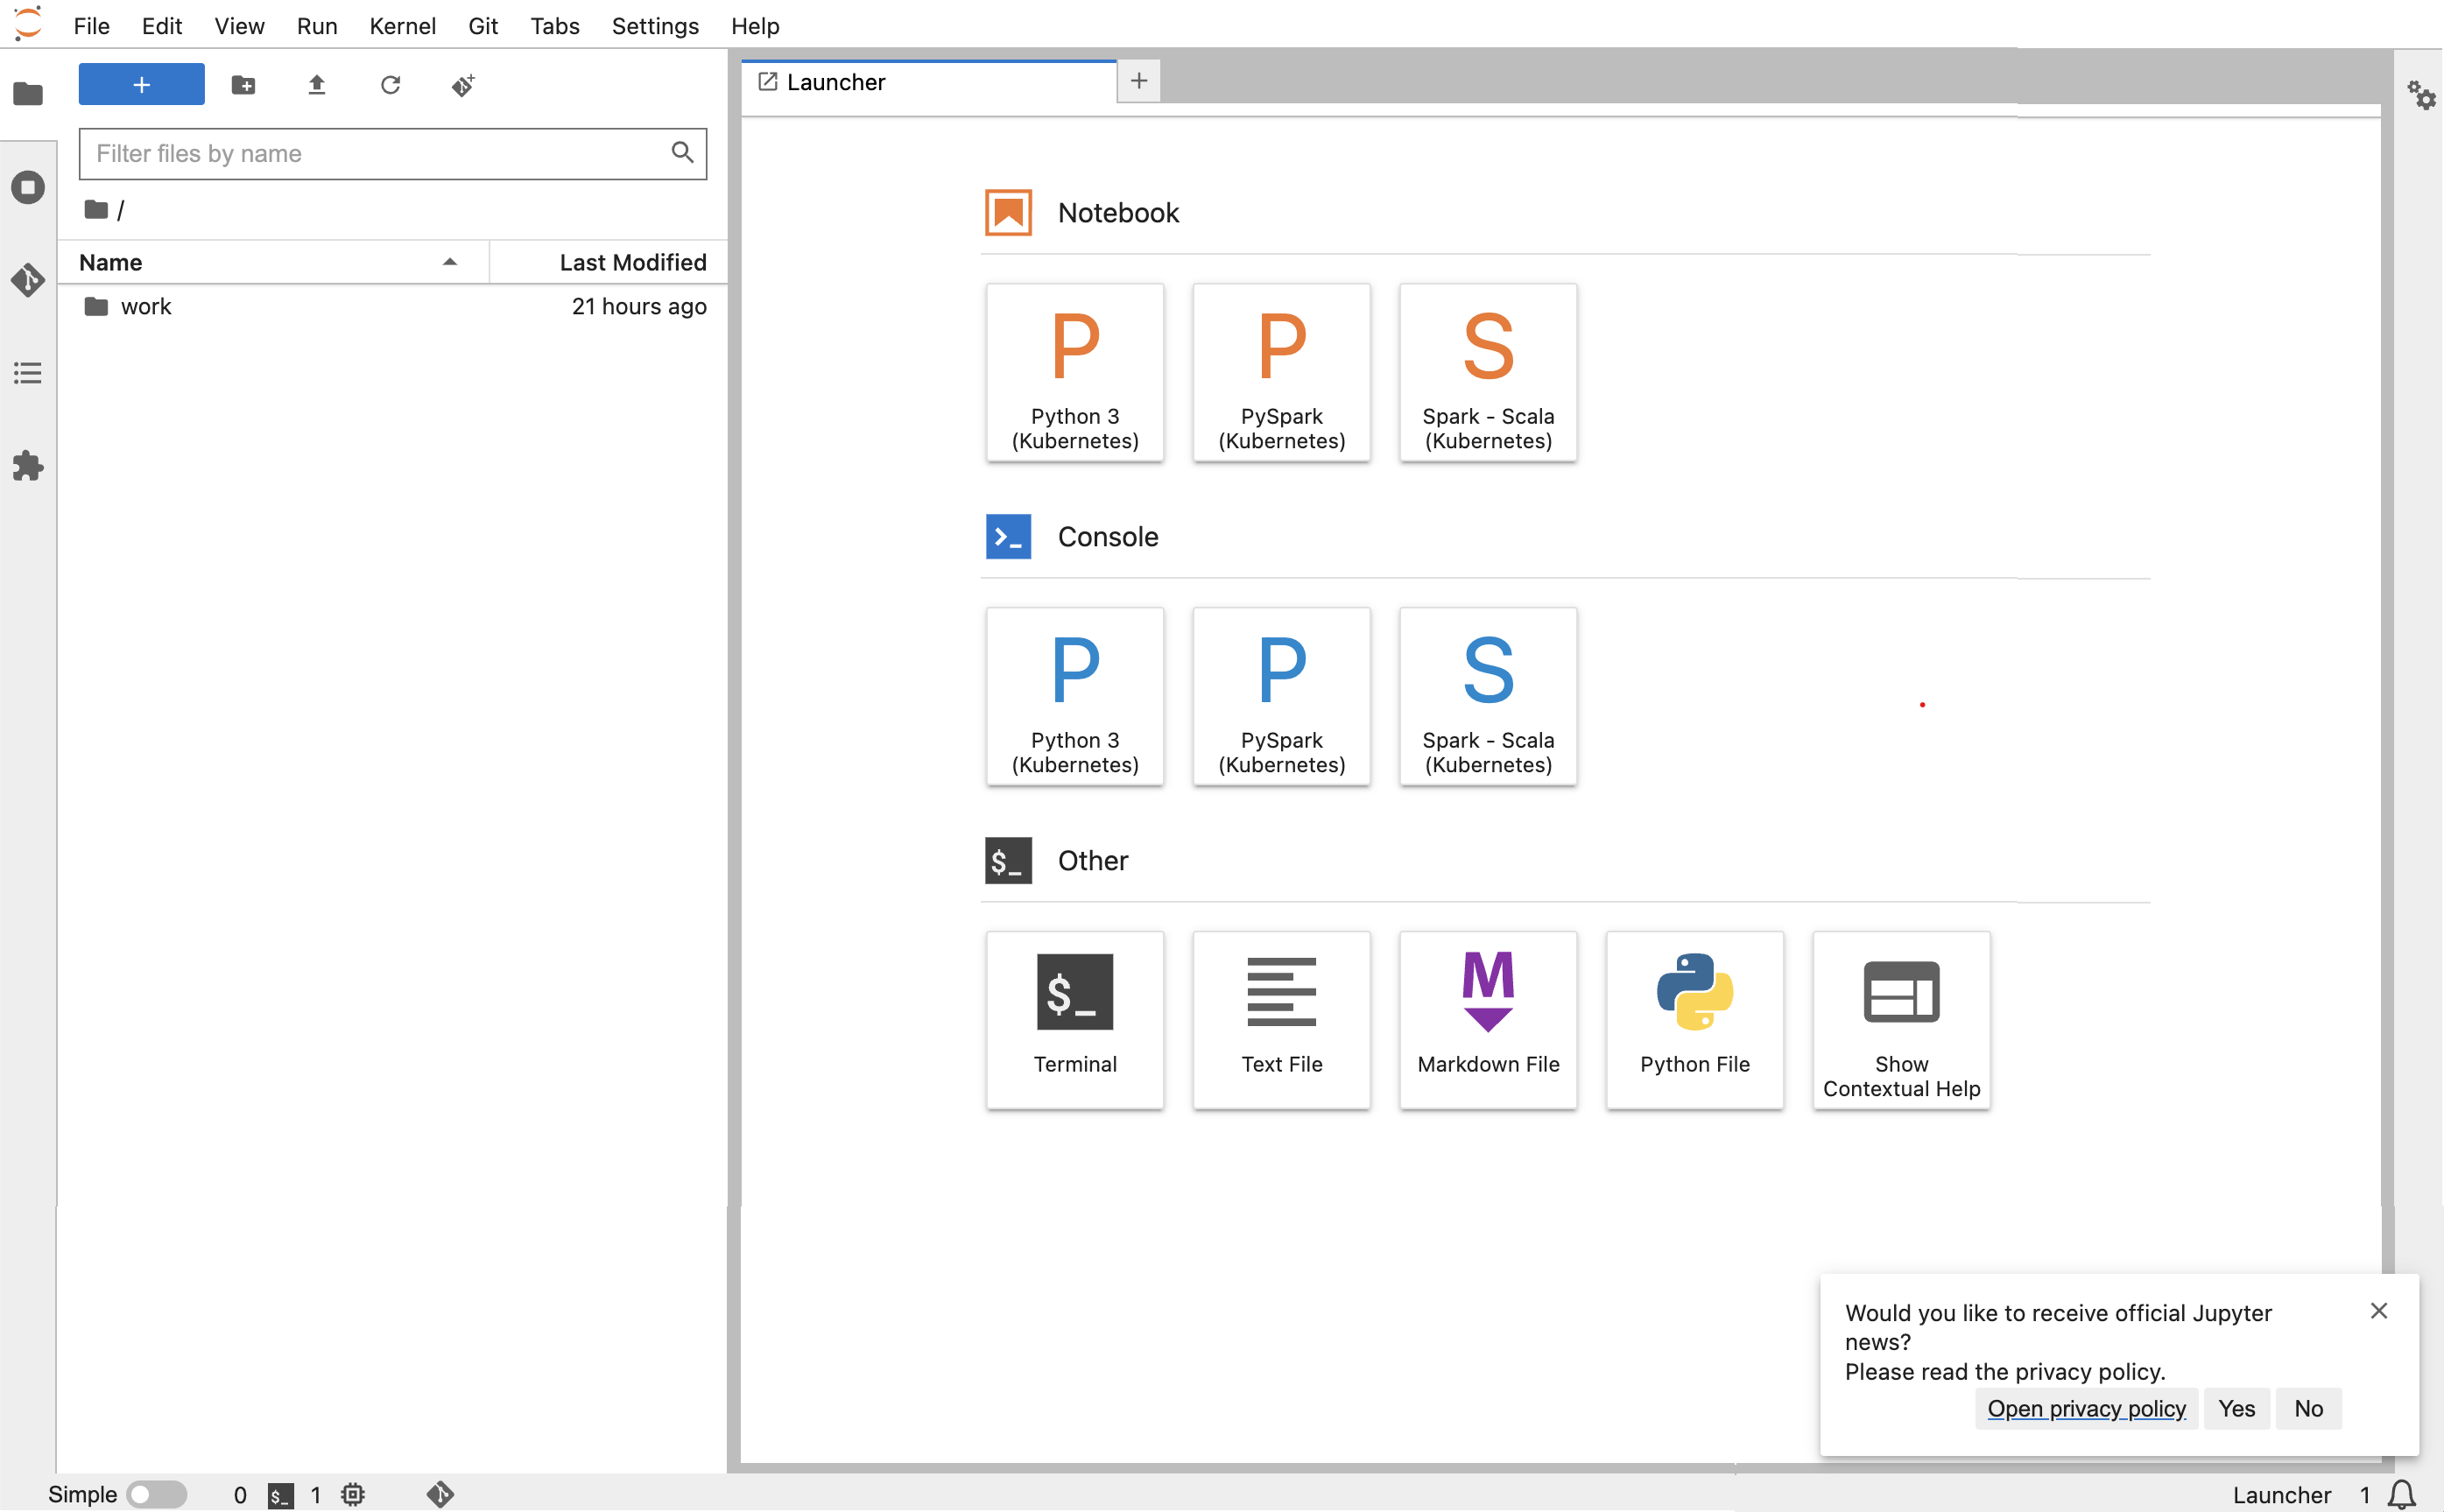This screenshot has width=2444, height=1512.
Task: Launch PySpark Kubernetes notebook
Action: coord(1281,372)
